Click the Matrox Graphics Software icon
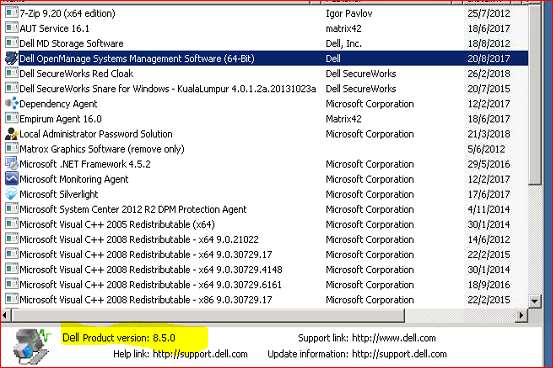The image size is (553, 368). coord(12,149)
